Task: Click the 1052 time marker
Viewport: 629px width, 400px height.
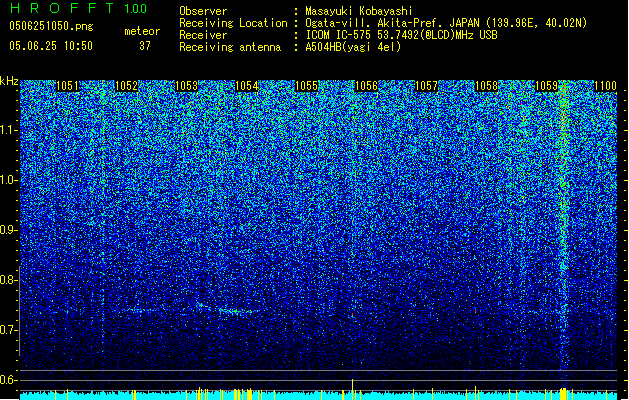Action: [x=127, y=86]
